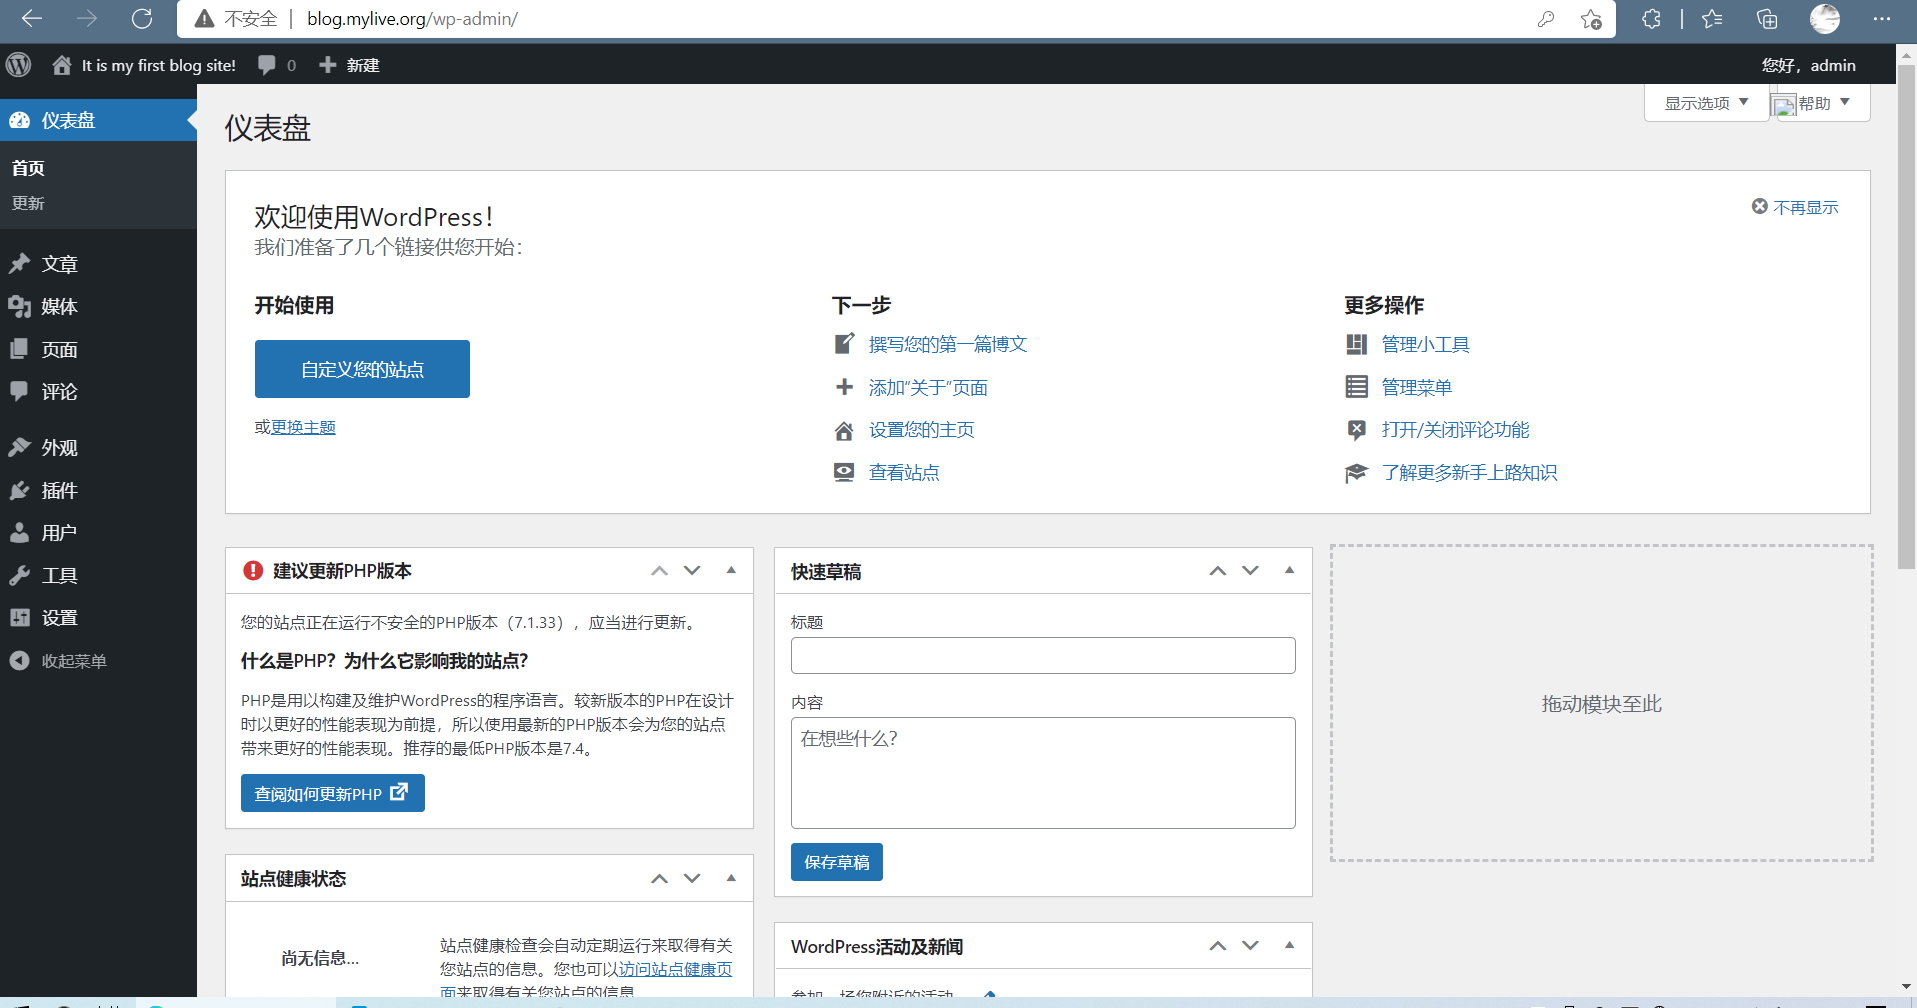Click the 仪表盘 dashboard gauge icon

pyautogui.click(x=20, y=120)
